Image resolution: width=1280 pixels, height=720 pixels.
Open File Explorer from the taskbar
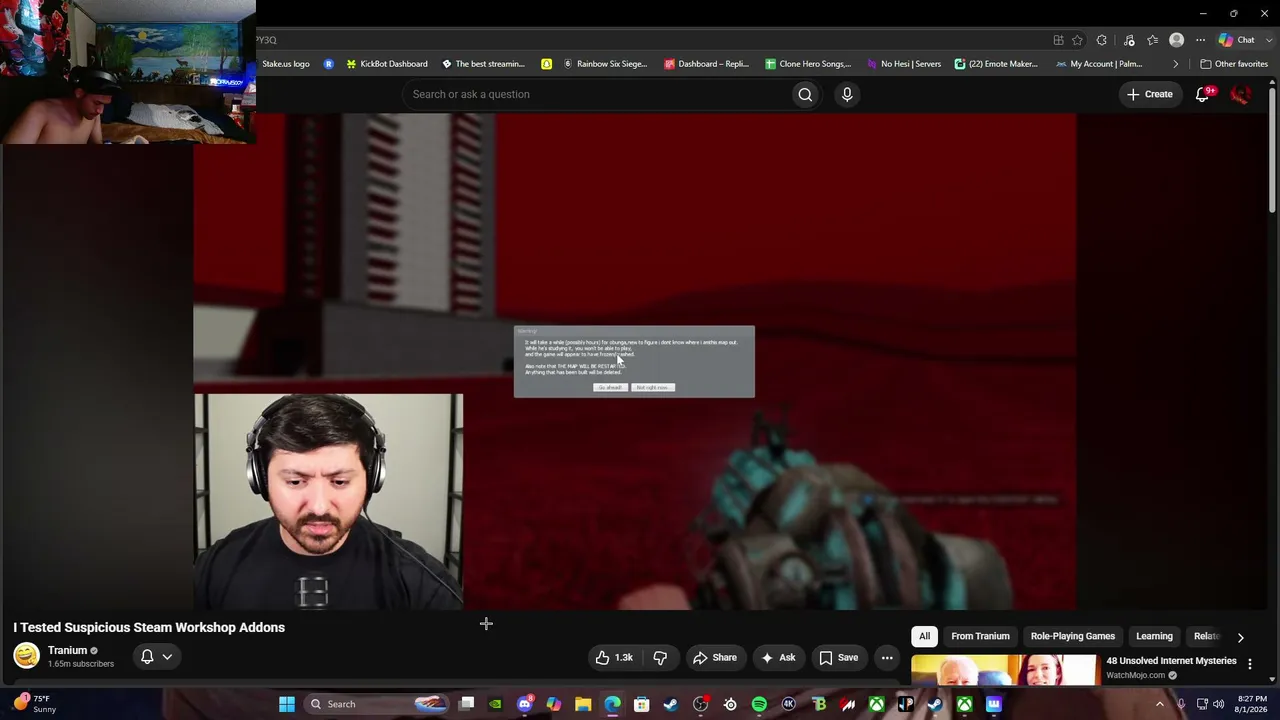click(583, 704)
